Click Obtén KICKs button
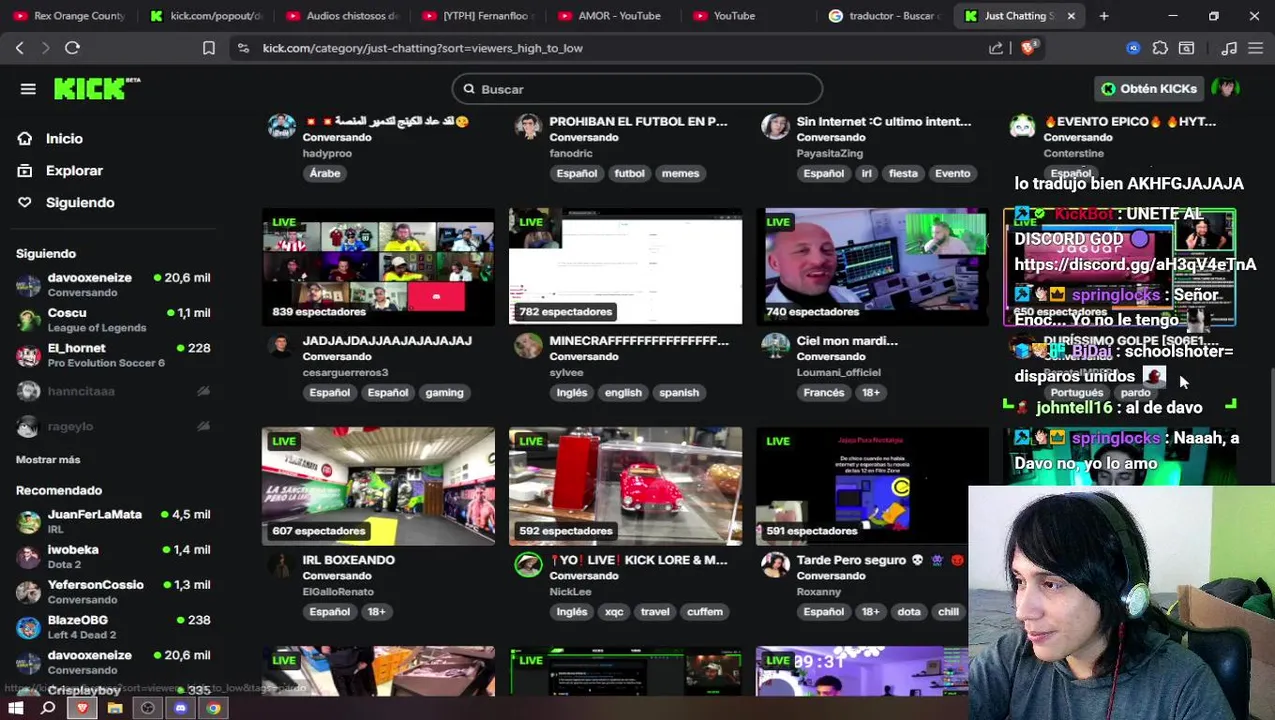1275x720 pixels. point(1149,89)
